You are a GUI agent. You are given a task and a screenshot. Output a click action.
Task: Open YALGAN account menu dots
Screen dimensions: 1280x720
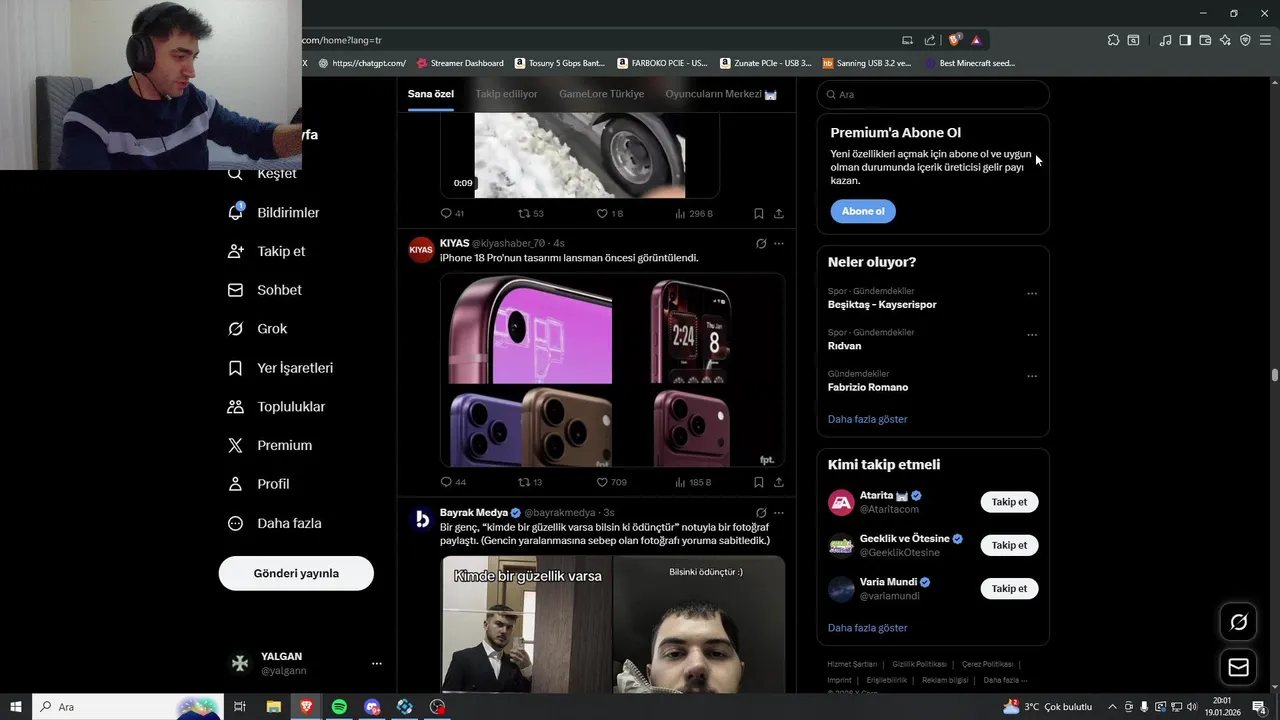(x=377, y=663)
